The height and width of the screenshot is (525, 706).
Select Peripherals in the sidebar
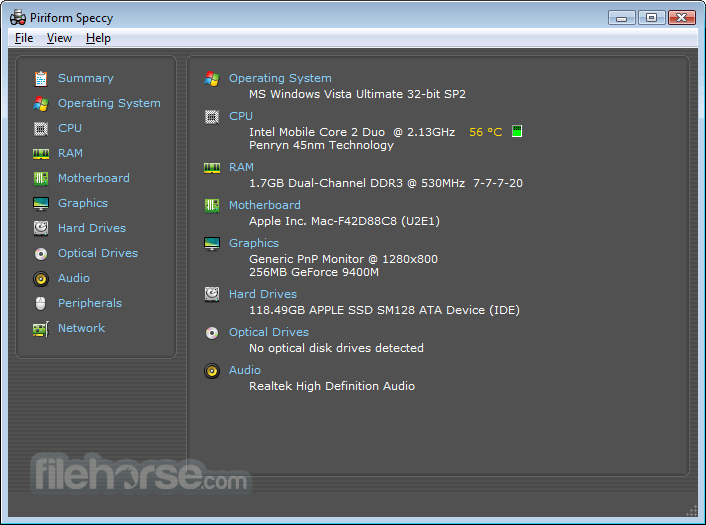point(90,303)
